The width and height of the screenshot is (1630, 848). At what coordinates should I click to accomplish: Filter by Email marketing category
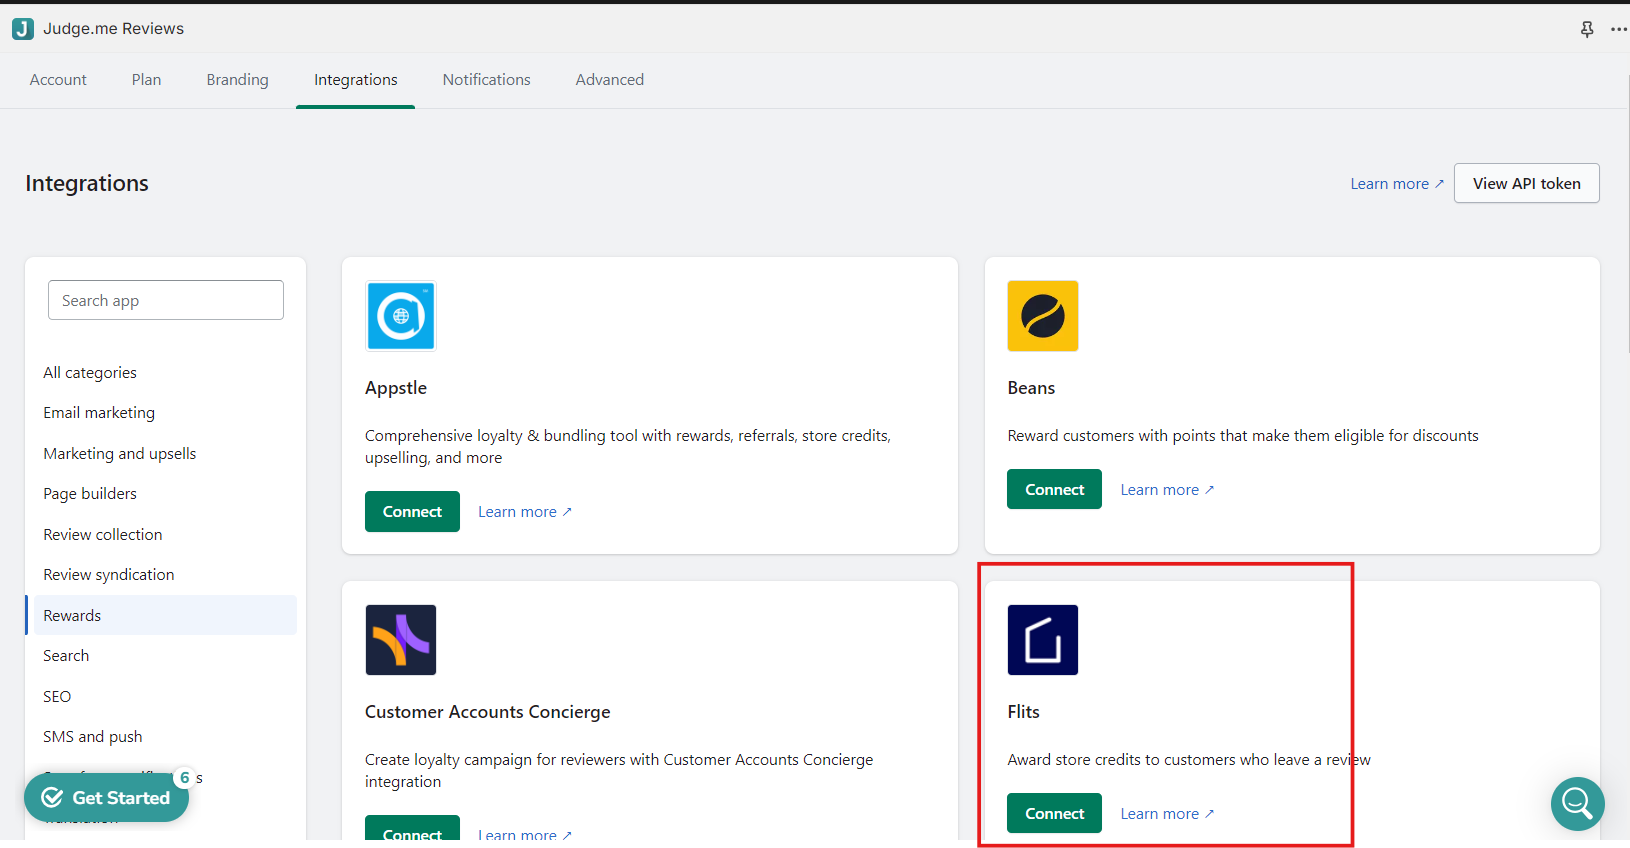[99, 413]
